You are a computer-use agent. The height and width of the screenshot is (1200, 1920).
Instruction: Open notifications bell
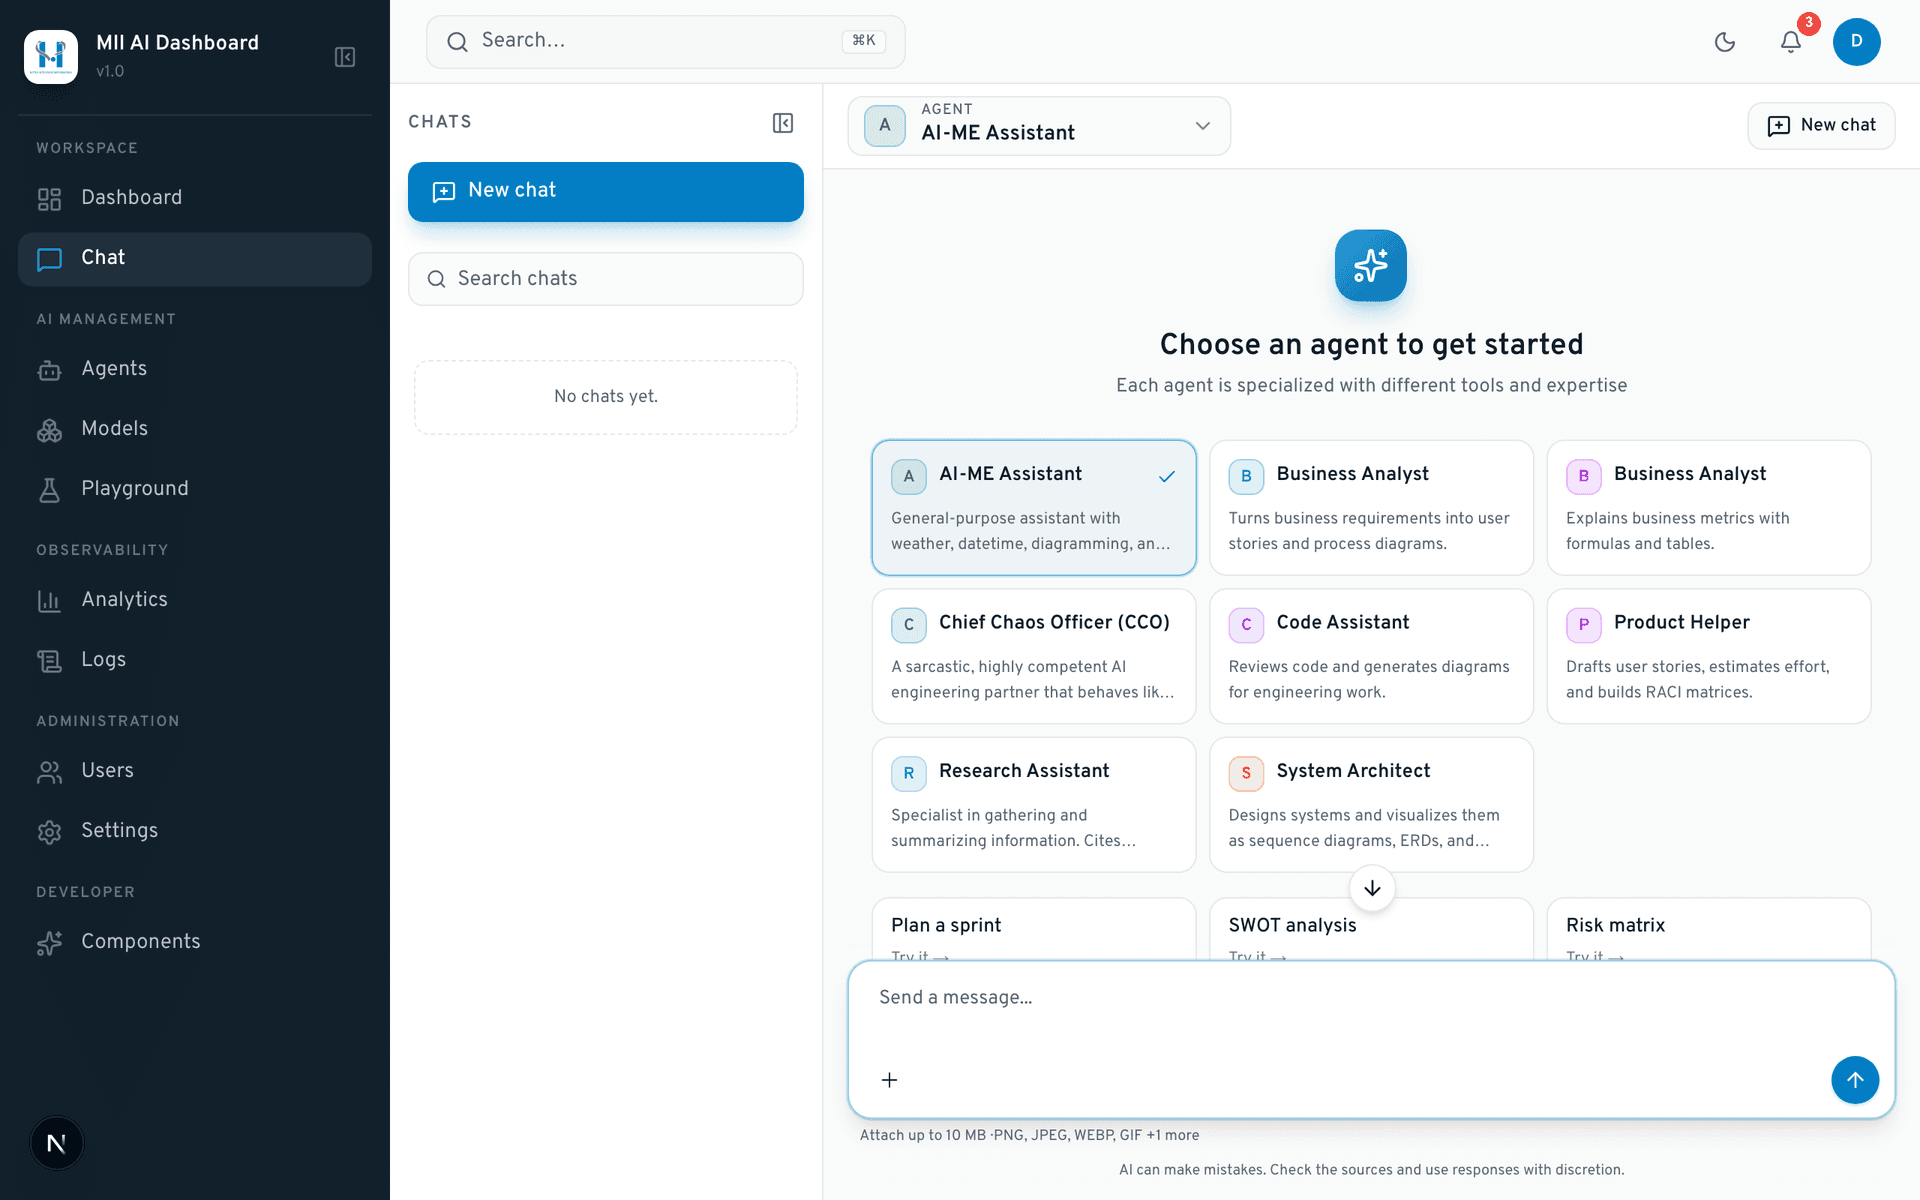click(1791, 42)
